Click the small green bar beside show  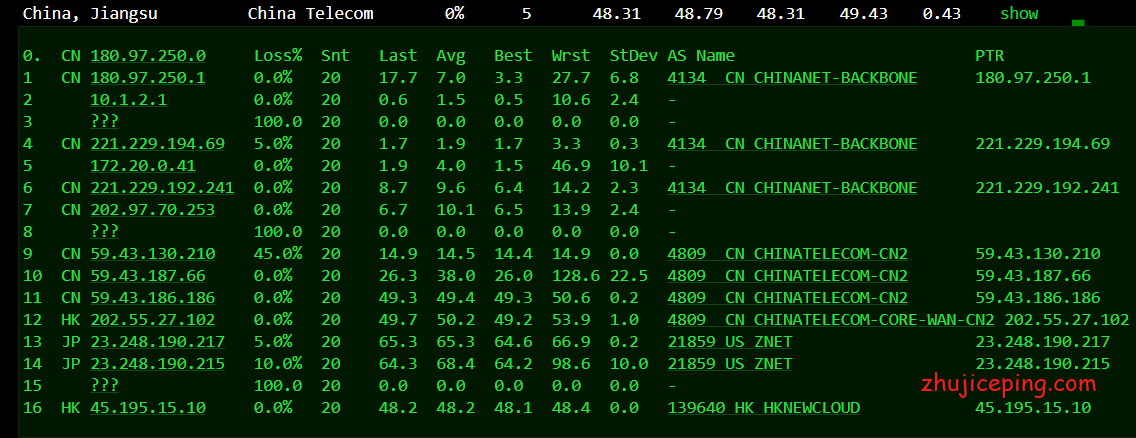(x=1077, y=21)
